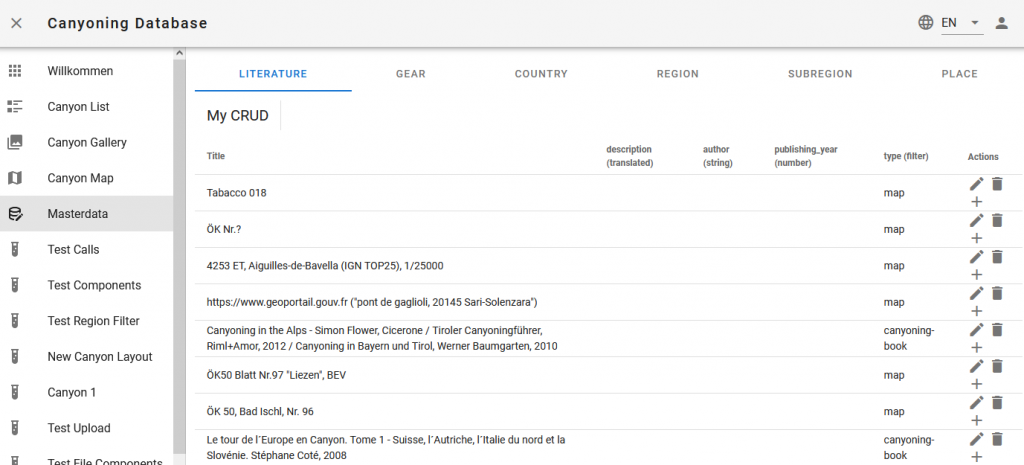This screenshot has width=1024, height=465.
Task: Navigate to Canyon List
Action: pyautogui.click(x=78, y=107)
